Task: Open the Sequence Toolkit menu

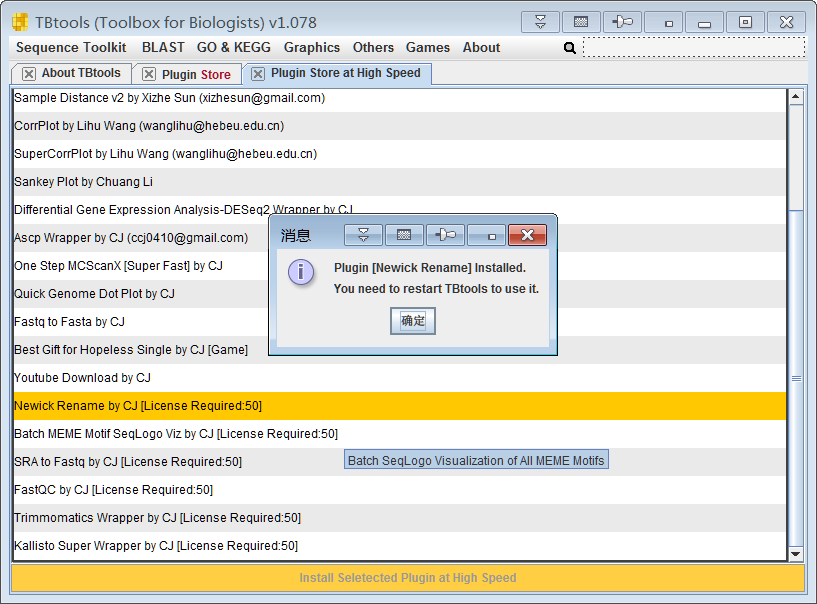Action: pos(71,47)
